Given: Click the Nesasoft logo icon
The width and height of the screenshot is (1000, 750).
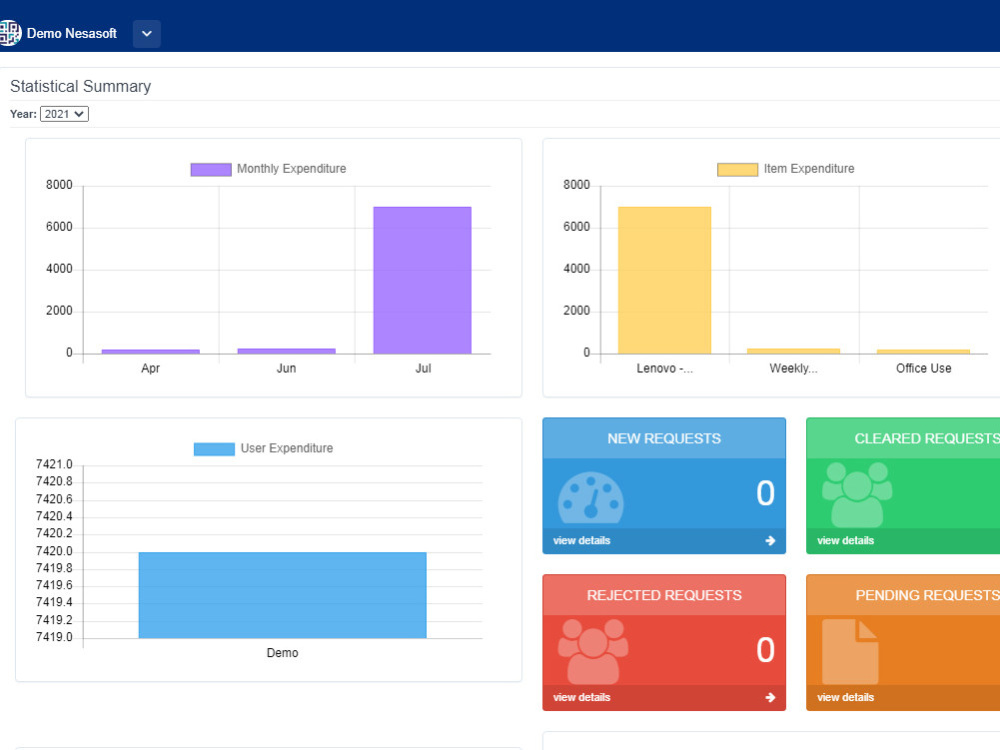Looking at the screenshot, I should tap(10, 33).
